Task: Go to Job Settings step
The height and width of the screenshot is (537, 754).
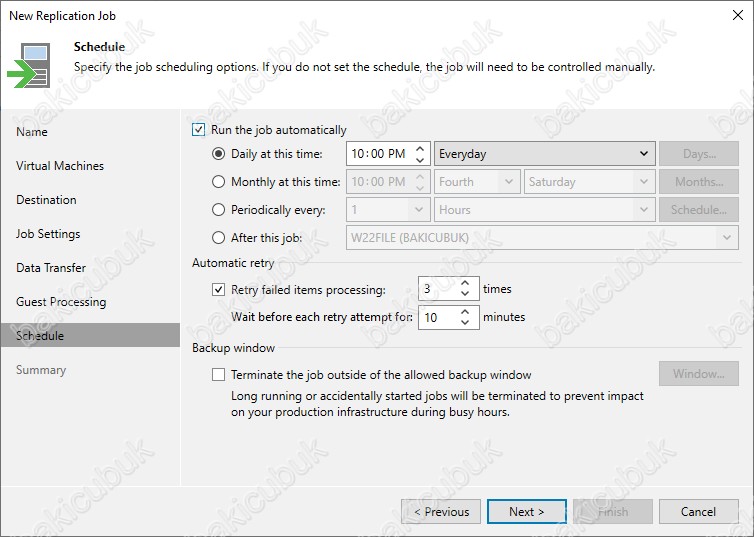Action: [x=48, y=234]
